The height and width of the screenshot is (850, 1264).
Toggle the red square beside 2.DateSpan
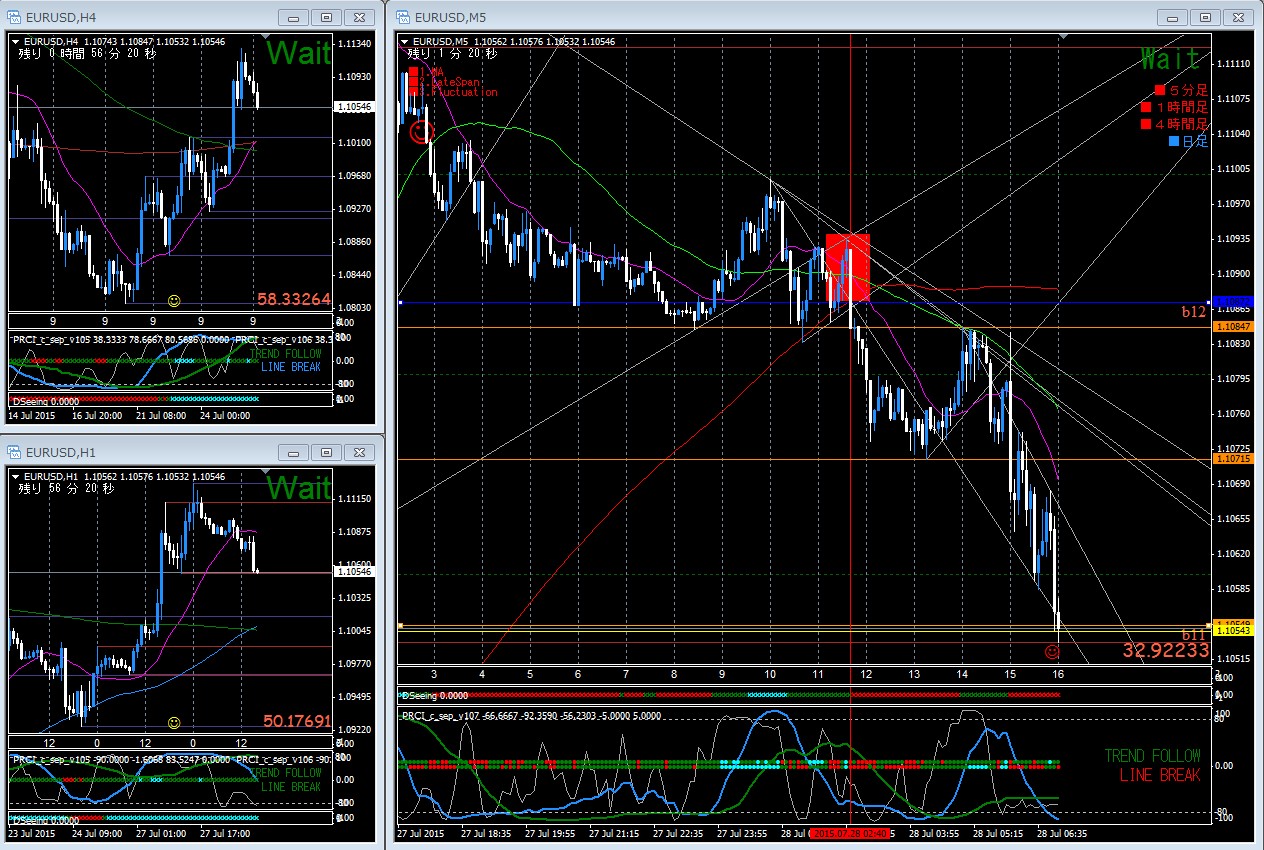point(412,82)
